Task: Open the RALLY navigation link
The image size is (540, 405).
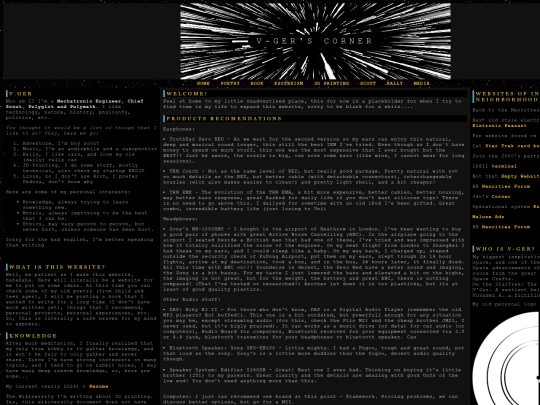Action: (395, 83)
